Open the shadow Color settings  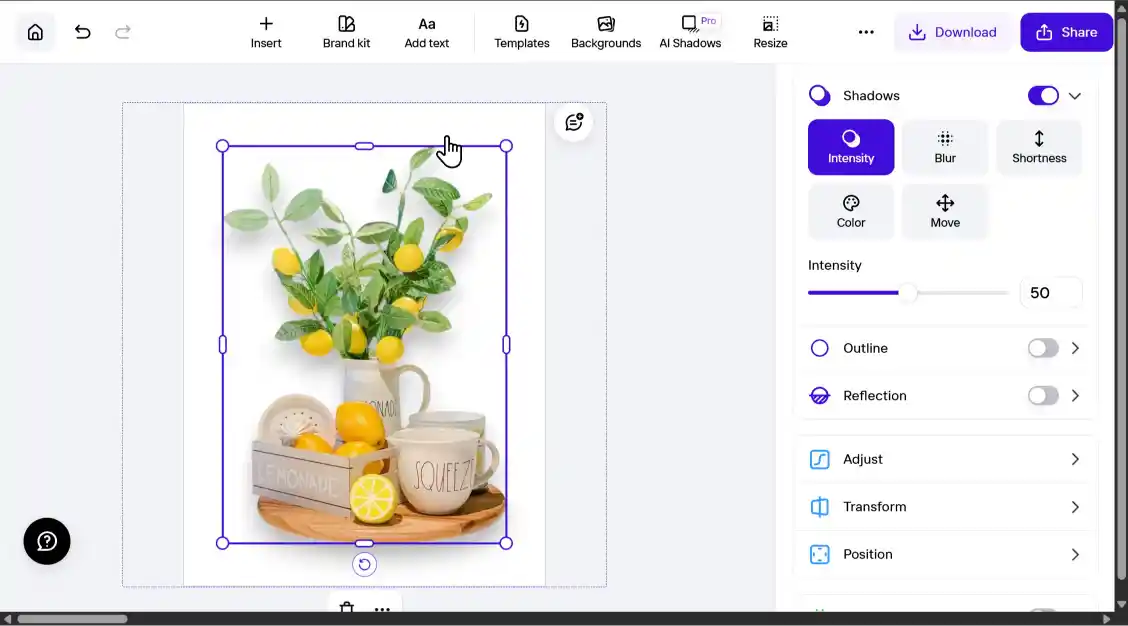tap(851, 211)
